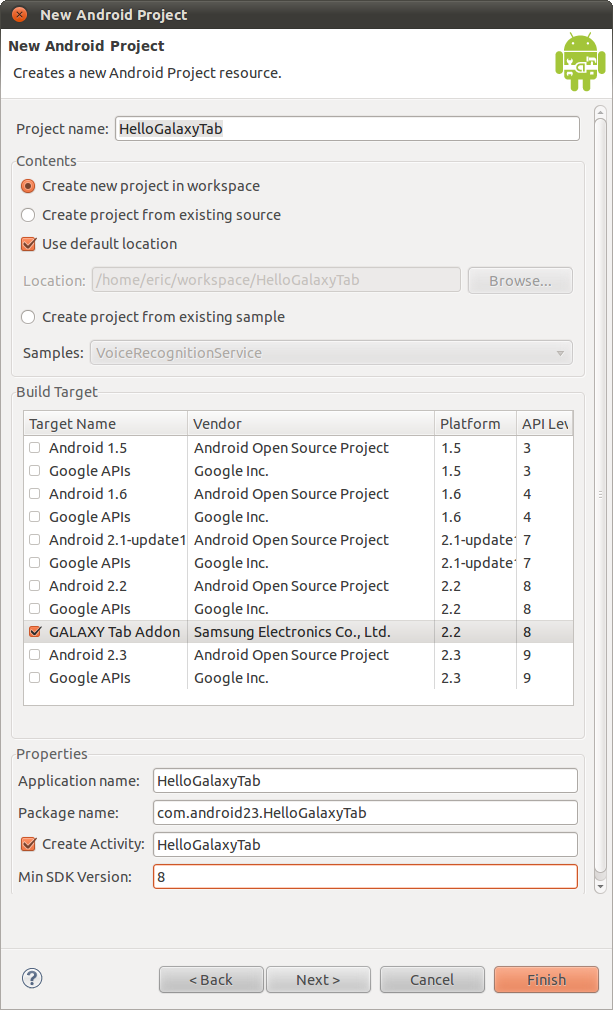Toggle the Create Activity checkbox
The width and height of the screenshot is (613, 1010).
[x=28, y=844]
